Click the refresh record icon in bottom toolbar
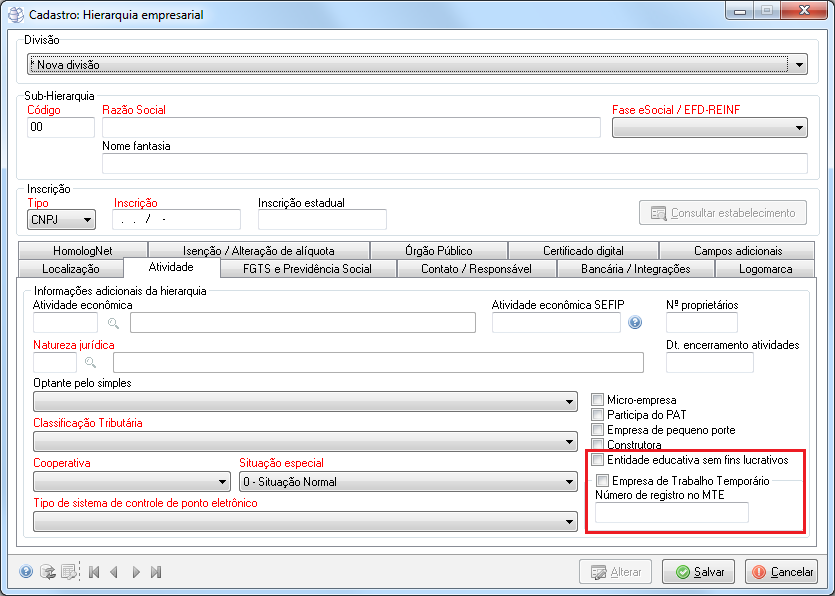The height and width of the screenshot is (596, 835). (x=47, y=572)
